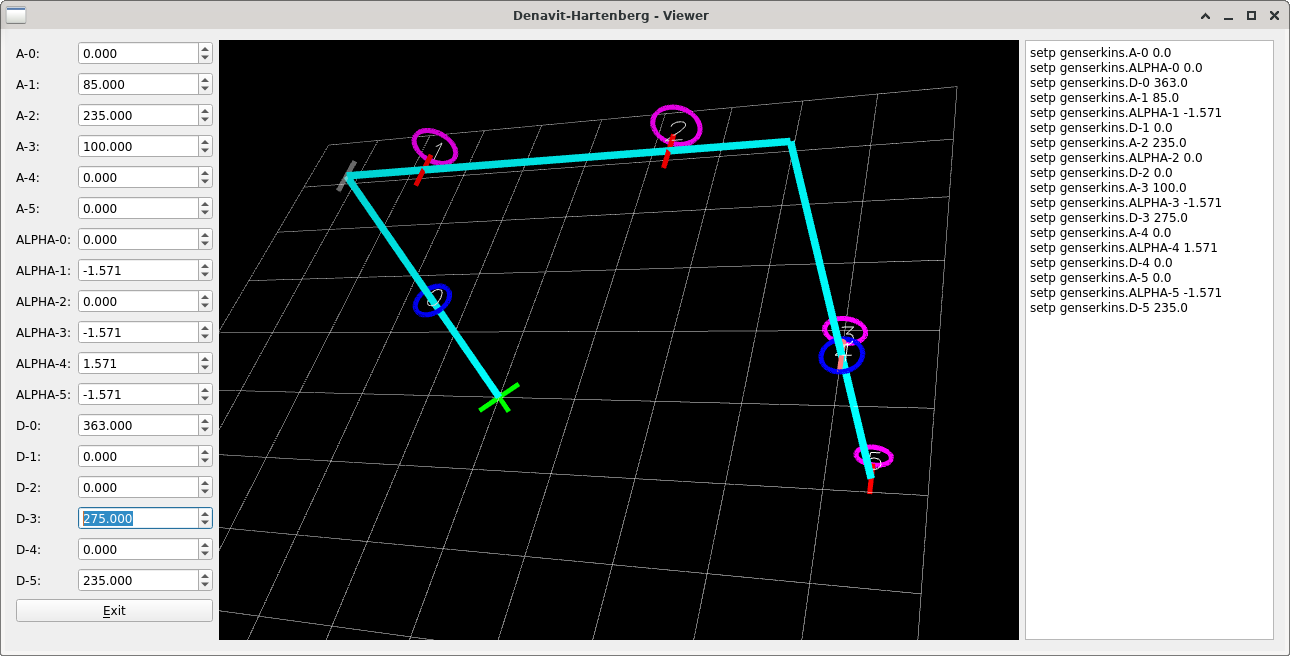Click the line 'setp genserkins.A-3 100.0'
The image size is (1290, 656).
[1108, 188]
